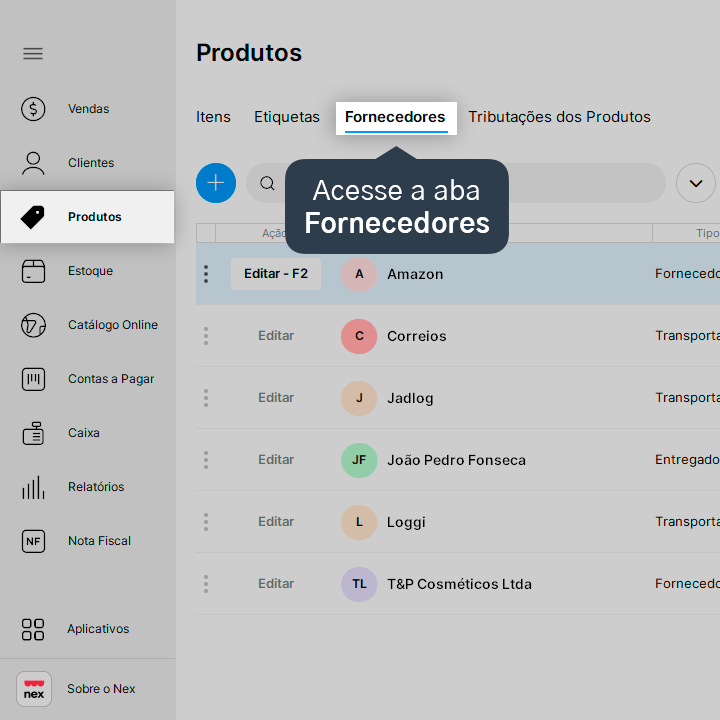Screen dimensions: 720x720
Task: Open Aplicativos in sidebar
Action: pos(98,629)
